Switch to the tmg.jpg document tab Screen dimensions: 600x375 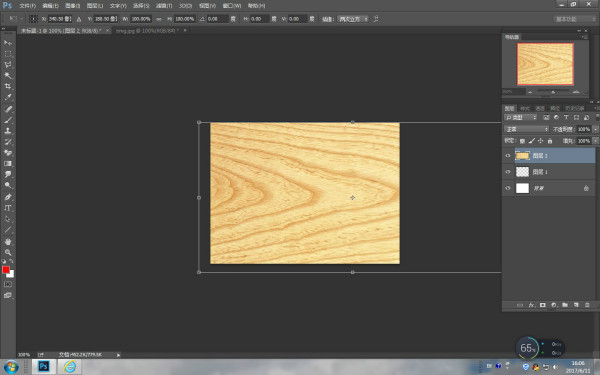pyautogui.click(x=147, y=31)
